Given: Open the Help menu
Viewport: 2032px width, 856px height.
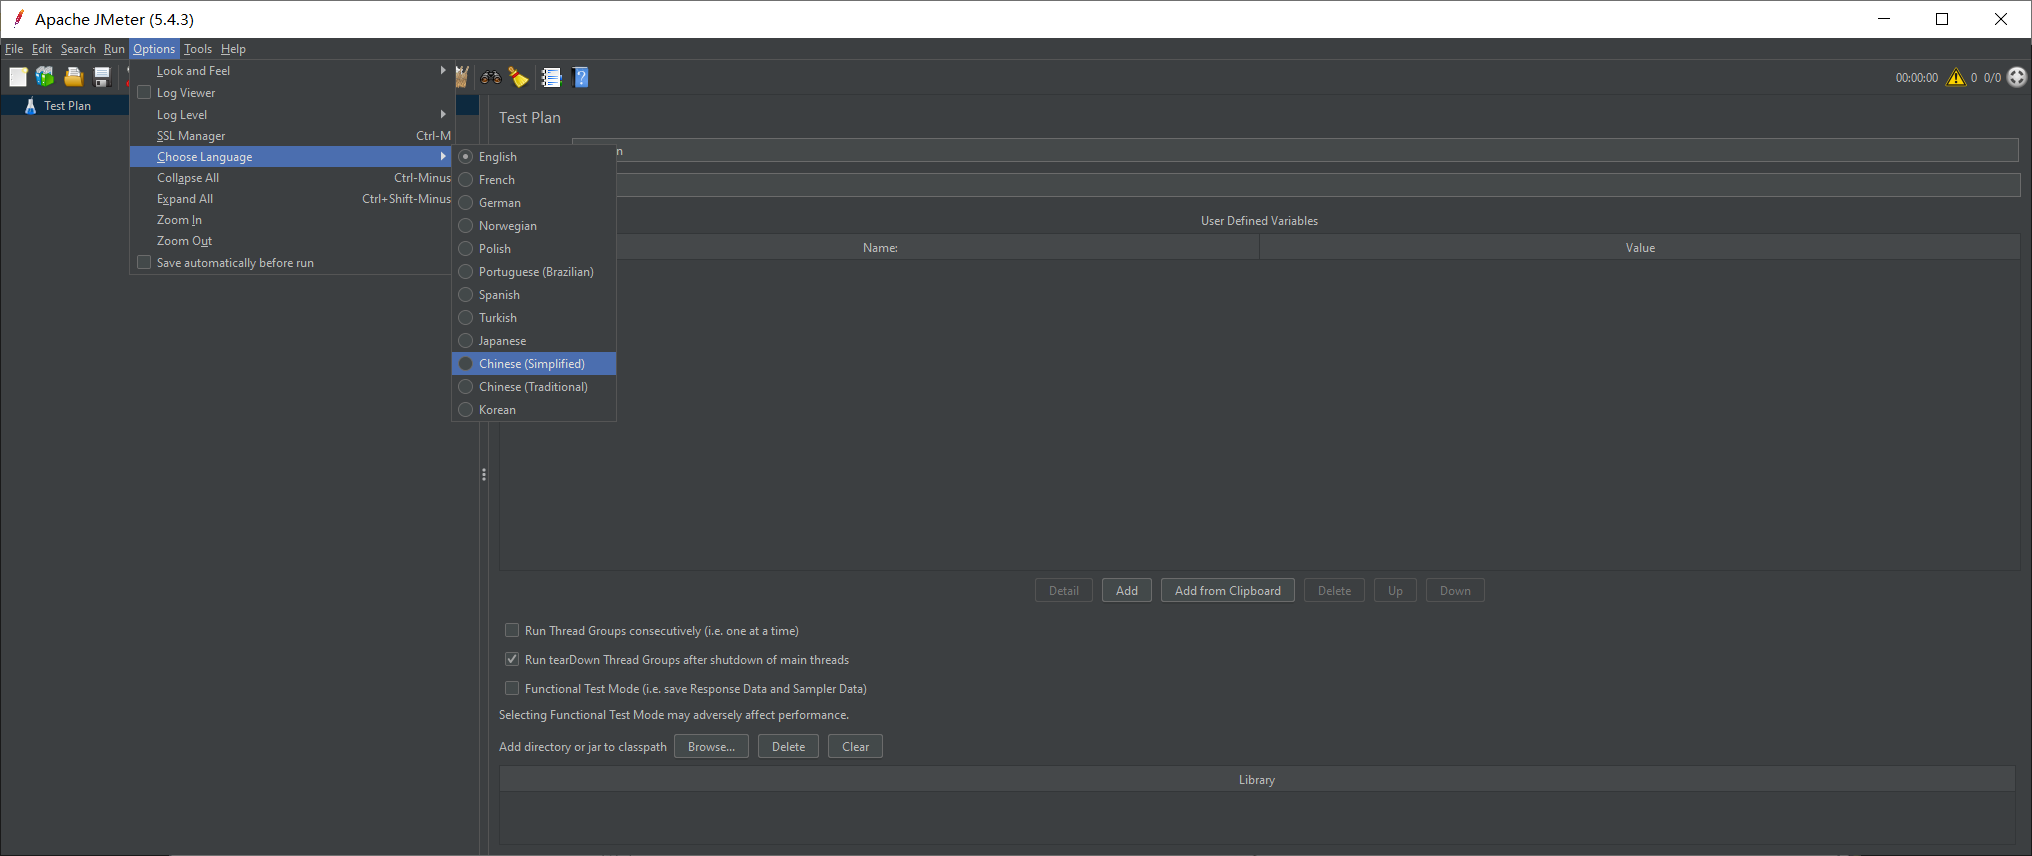Looking at the screenshot, I should click(233, 49).
